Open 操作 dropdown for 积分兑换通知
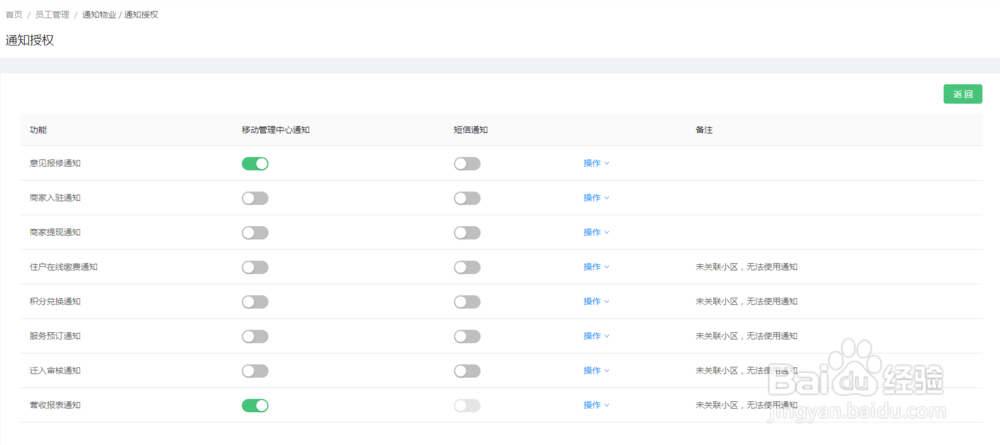This screenshot has height=445, width=1000. tap(596, 302)
